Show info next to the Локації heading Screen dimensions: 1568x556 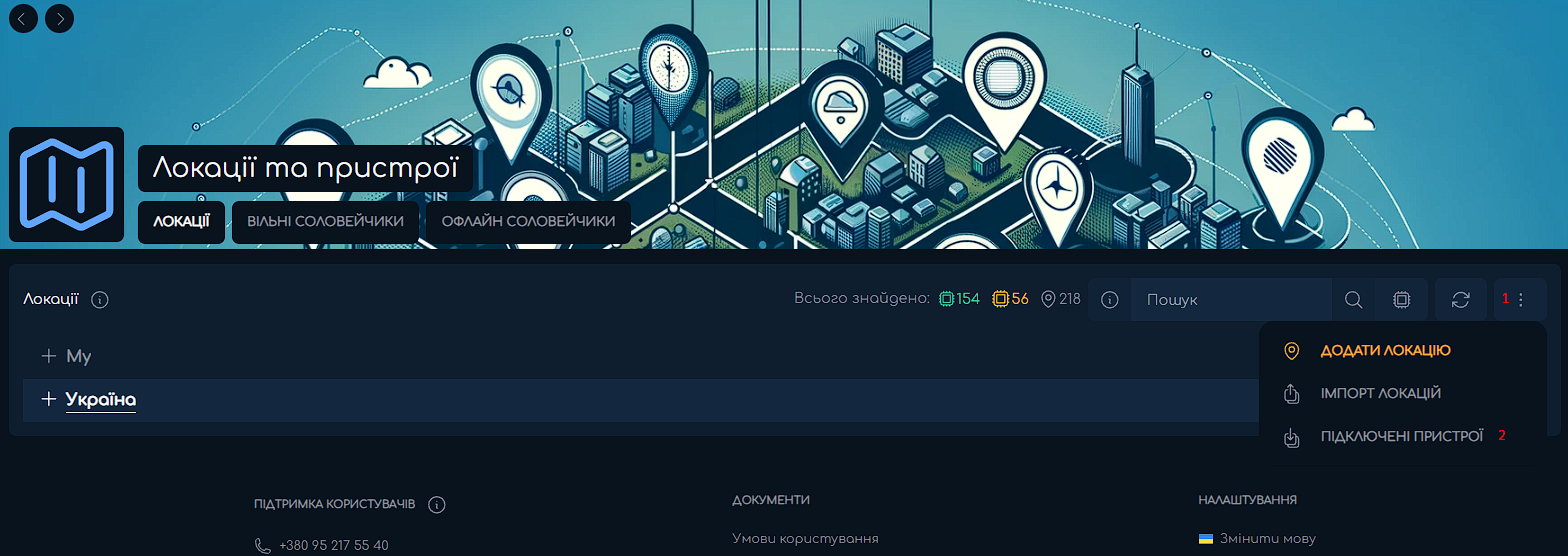tap(100, 300)
